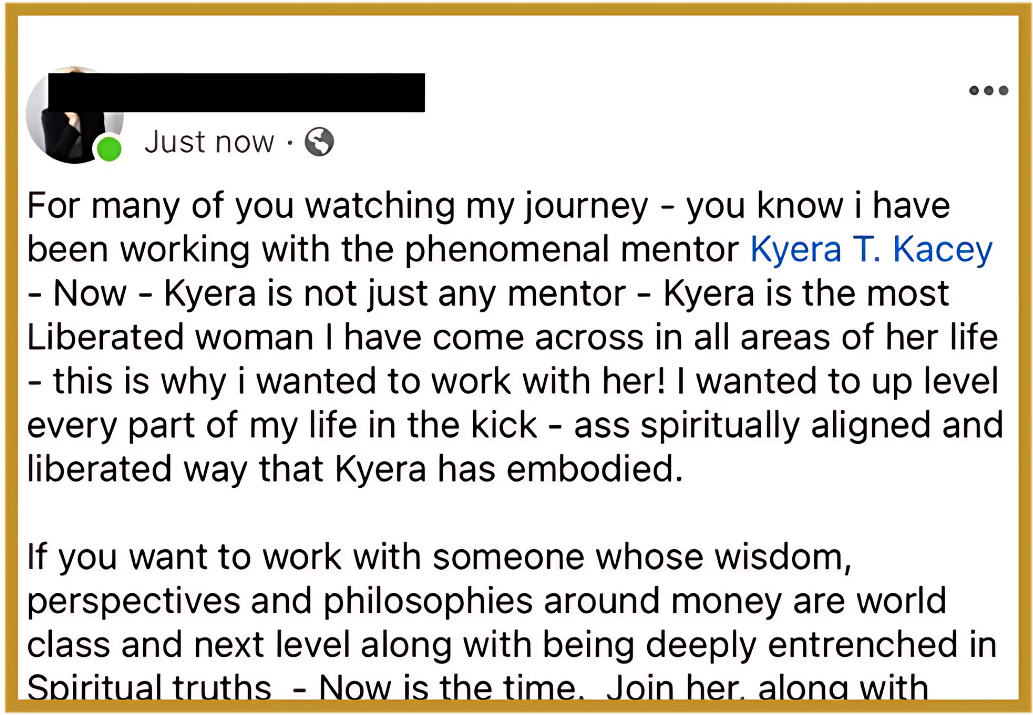Screen dimensions: 1033x715
Task: Click the dot separator after "Just now"
Action: click(289, 142)
